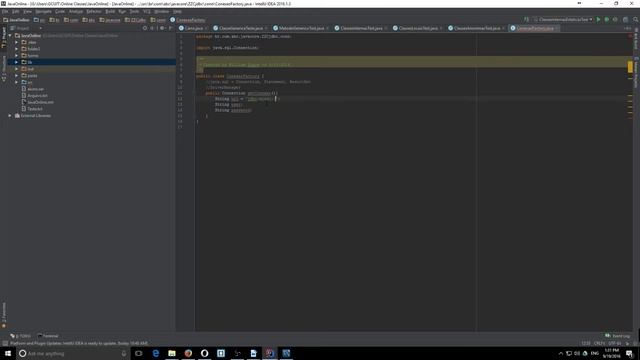Open the Navigate menu
This screenshot has width=640, height=360.
click(x=43, y=11)
